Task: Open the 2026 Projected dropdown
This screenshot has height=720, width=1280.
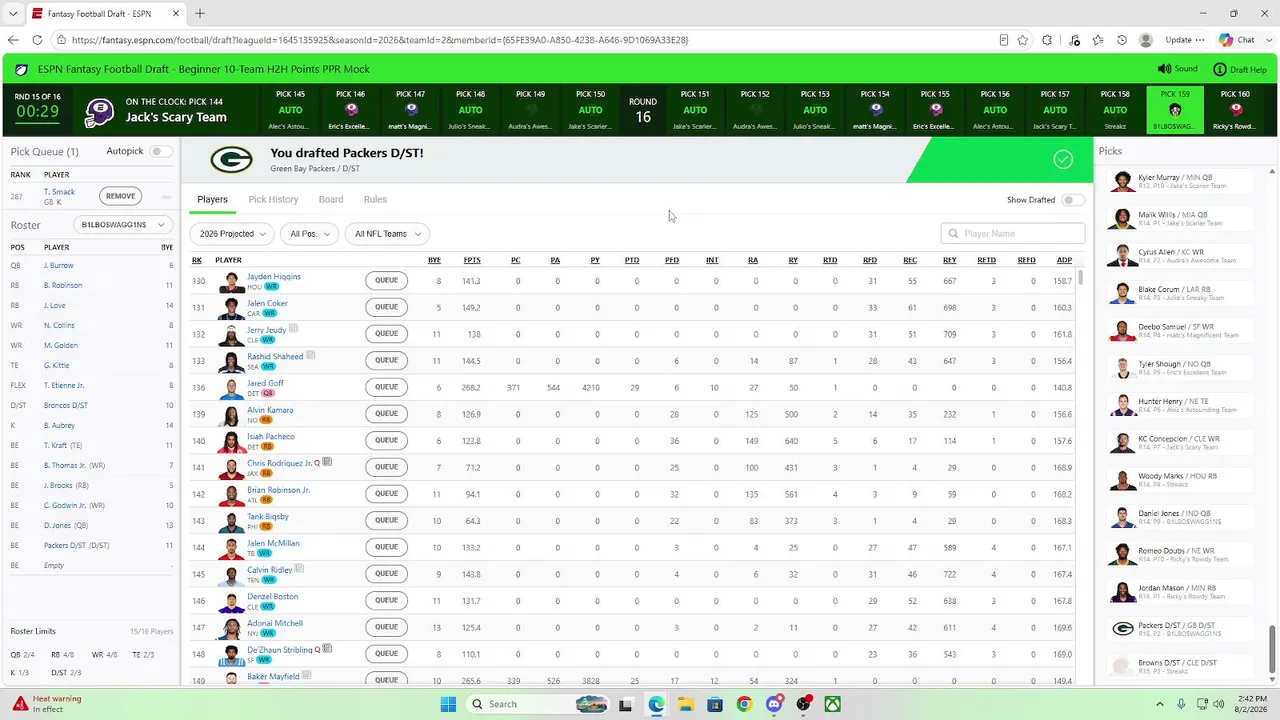Action: tap(232, 234)
